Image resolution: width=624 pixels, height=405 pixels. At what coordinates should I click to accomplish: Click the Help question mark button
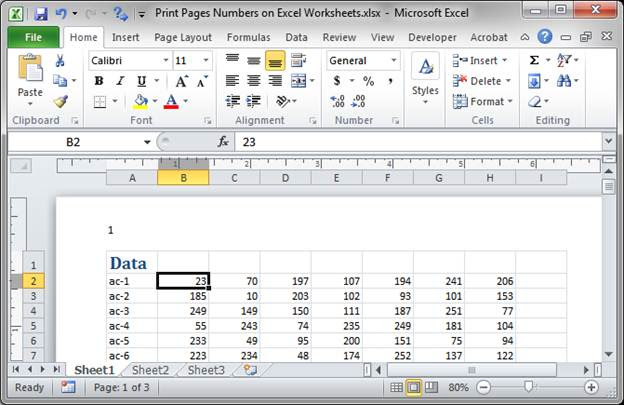tap(545, 37)
